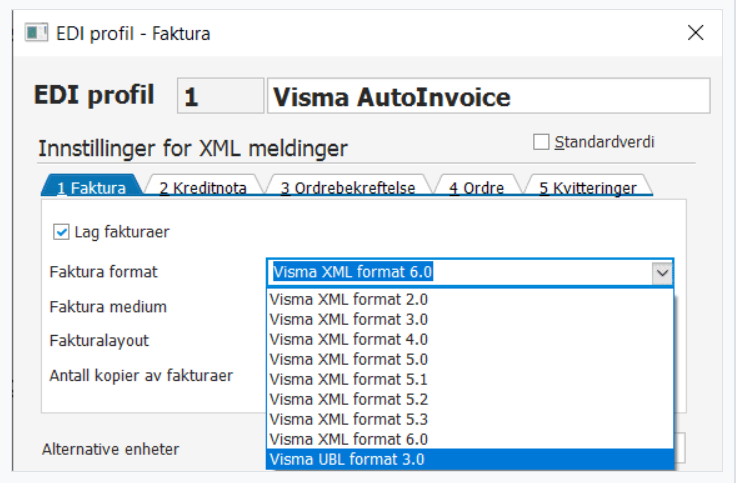The image size is (736, 483).
Task: Select Visma XML format 5.1 option
Action: [x=349, y=379]
